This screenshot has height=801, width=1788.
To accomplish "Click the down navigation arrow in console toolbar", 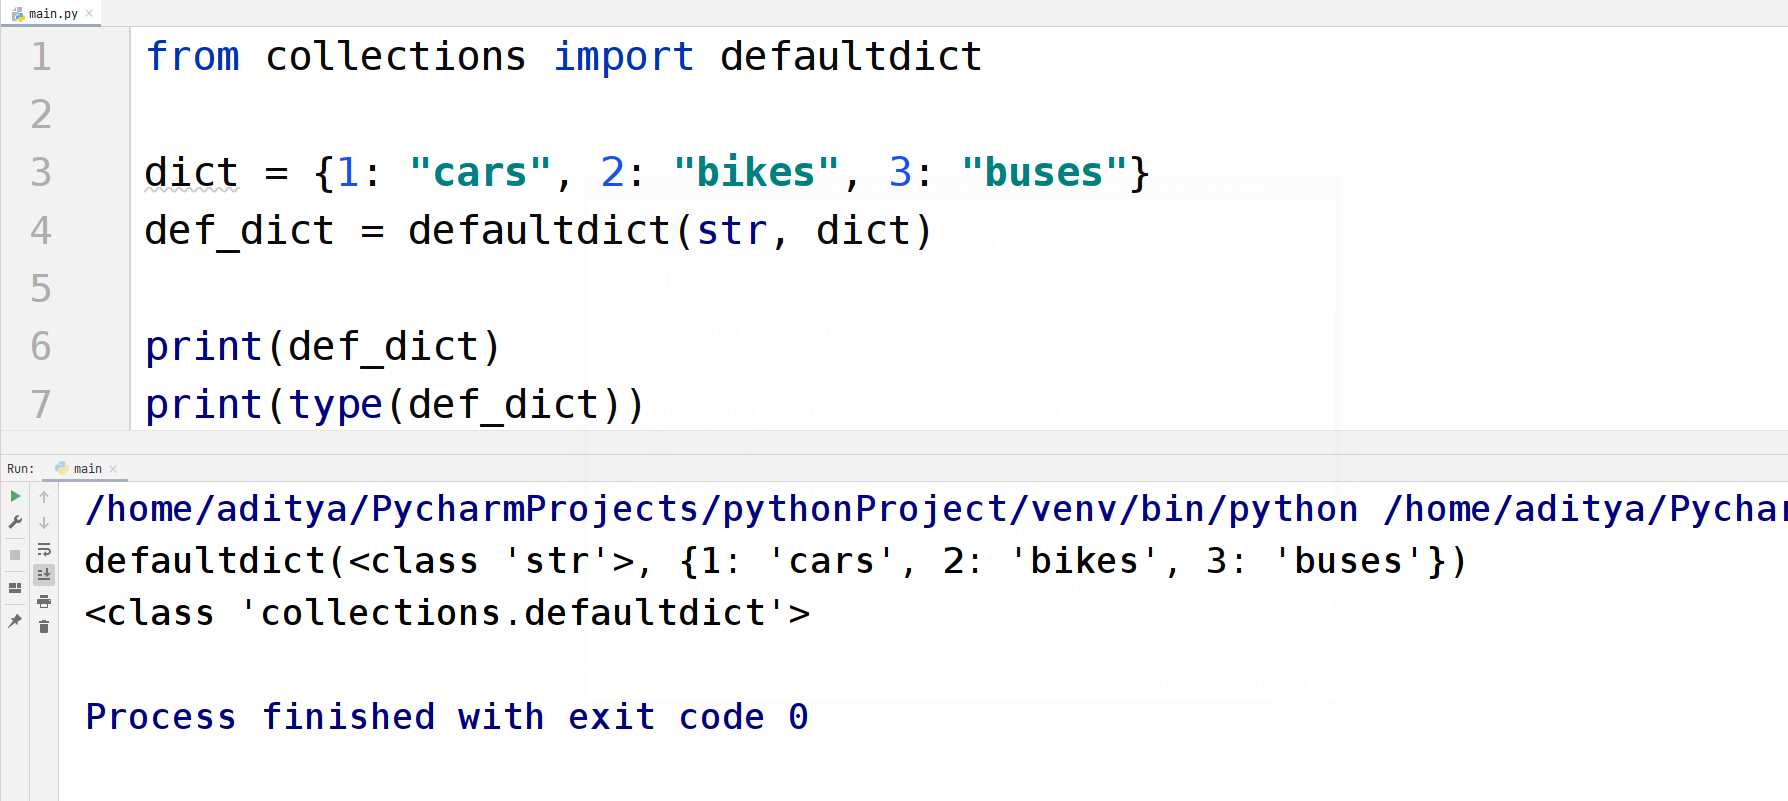I will pyautogui.click(x=44, y=522).
